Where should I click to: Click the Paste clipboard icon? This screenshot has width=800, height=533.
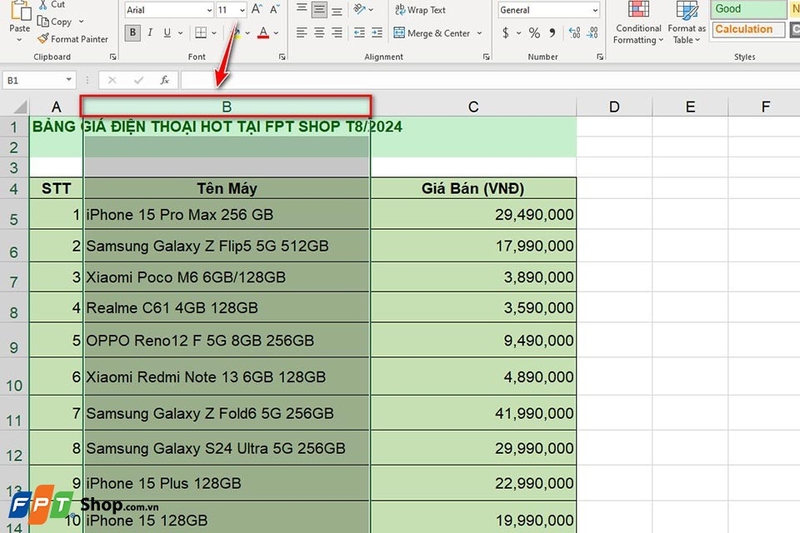coord(19,10)
